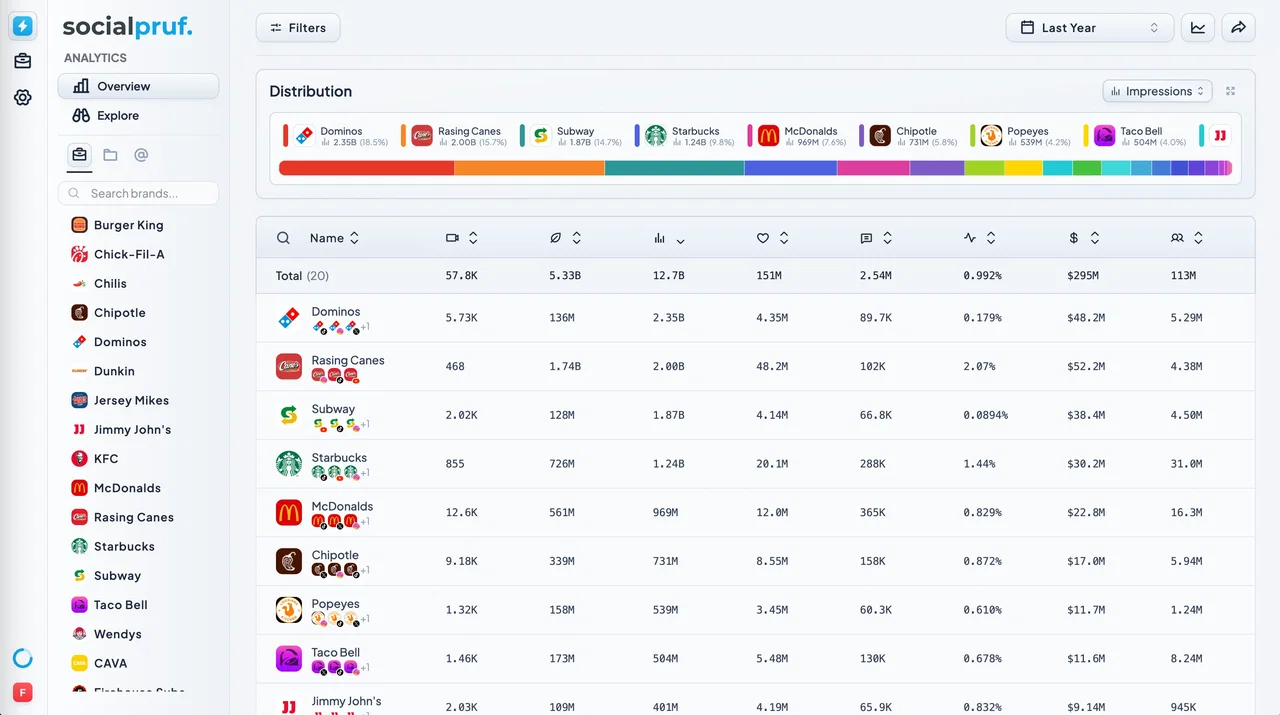Click the Chipotle logo in table row
The image size is (1280, 715).
289,561
